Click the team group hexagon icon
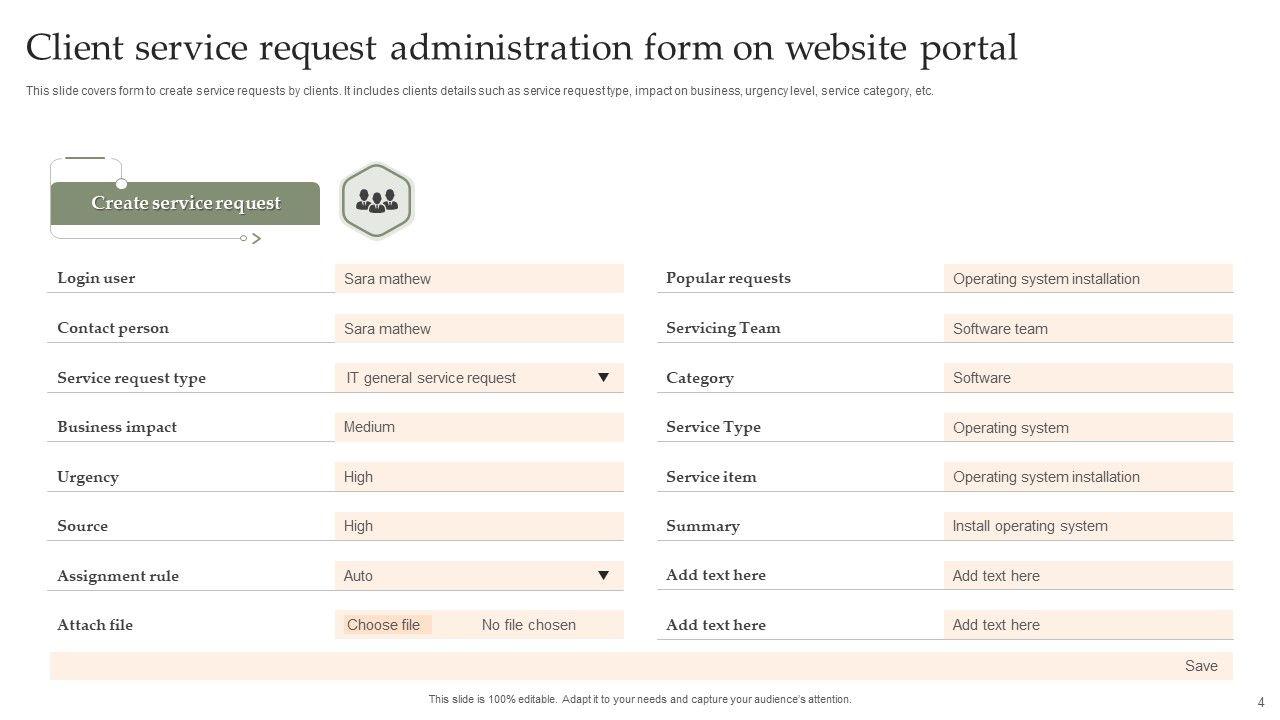The width and height of the screenshot is (1280, 720). pyautogui.click(x=376, y=201)
